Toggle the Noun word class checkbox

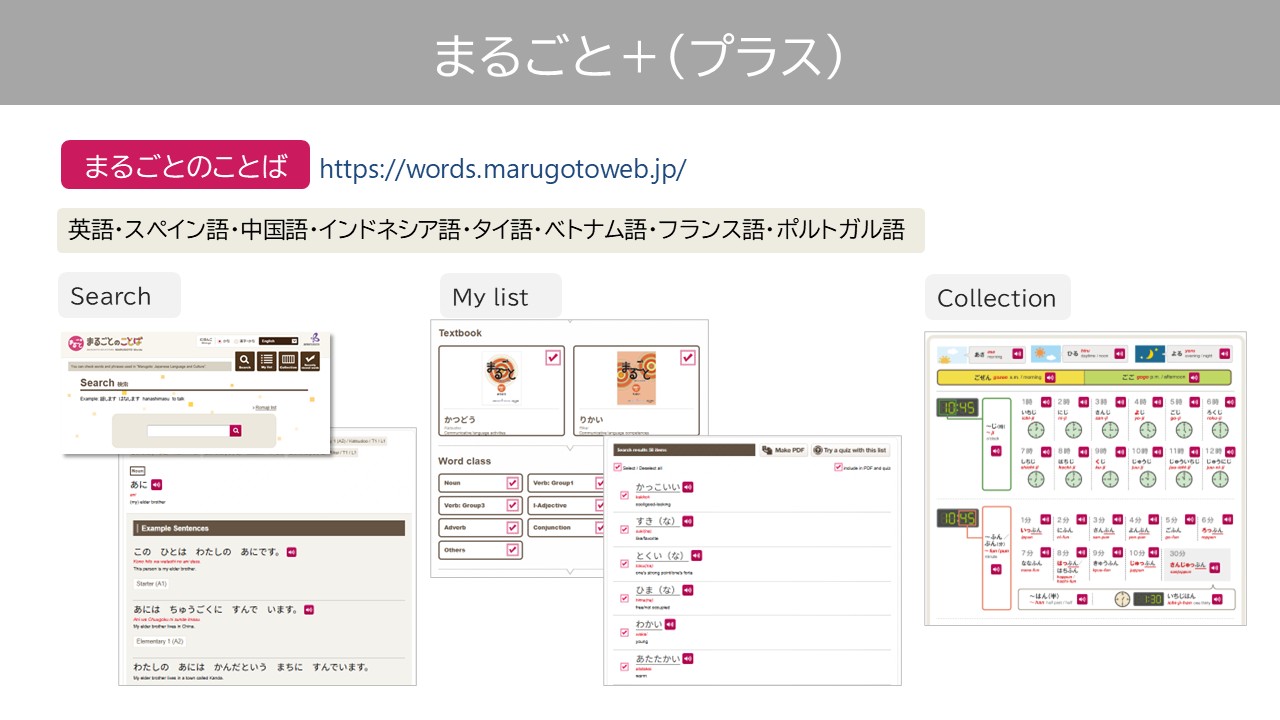coord(513,483)
